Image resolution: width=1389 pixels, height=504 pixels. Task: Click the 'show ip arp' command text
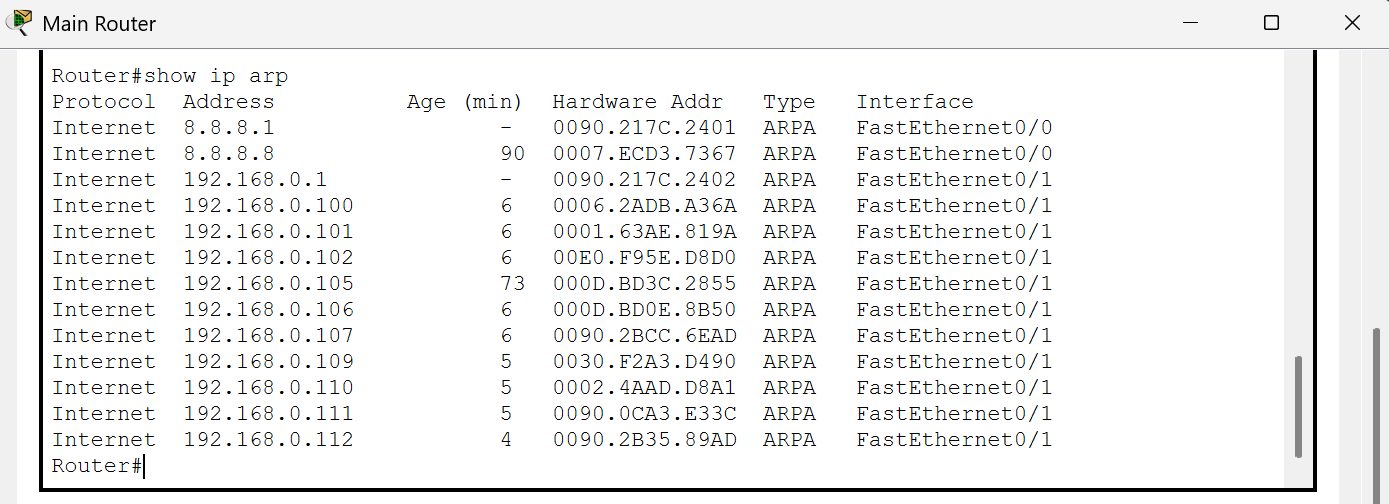(216, 76)
